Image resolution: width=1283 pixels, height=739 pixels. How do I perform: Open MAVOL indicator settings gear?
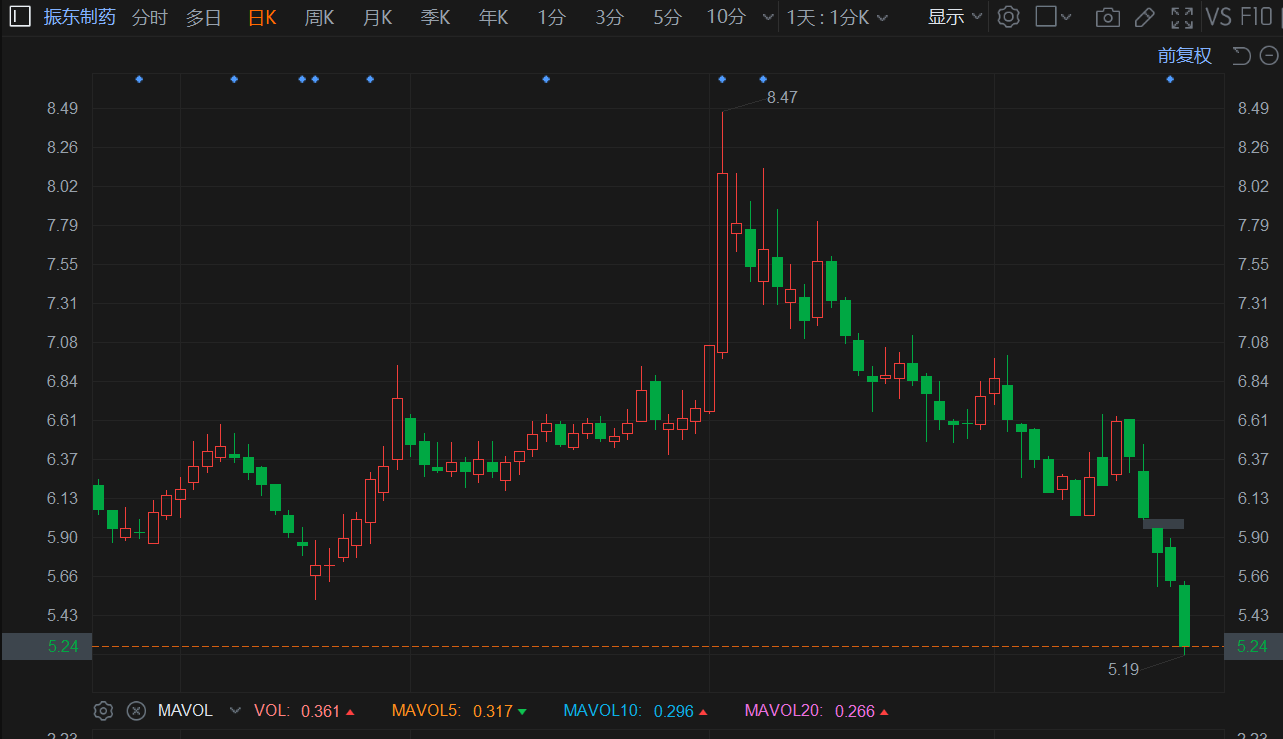103,711
